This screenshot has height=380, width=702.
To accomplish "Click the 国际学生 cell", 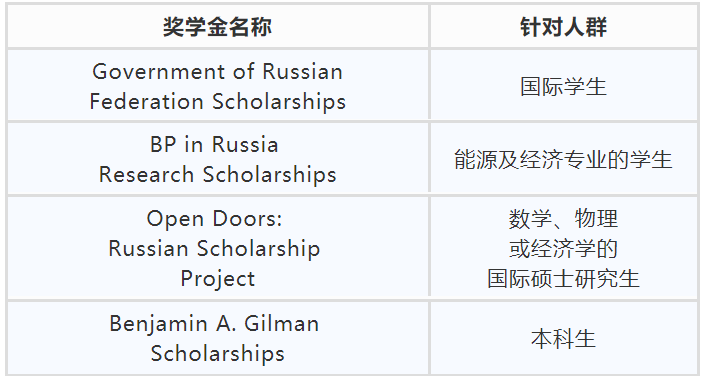I will coord(563,85).
